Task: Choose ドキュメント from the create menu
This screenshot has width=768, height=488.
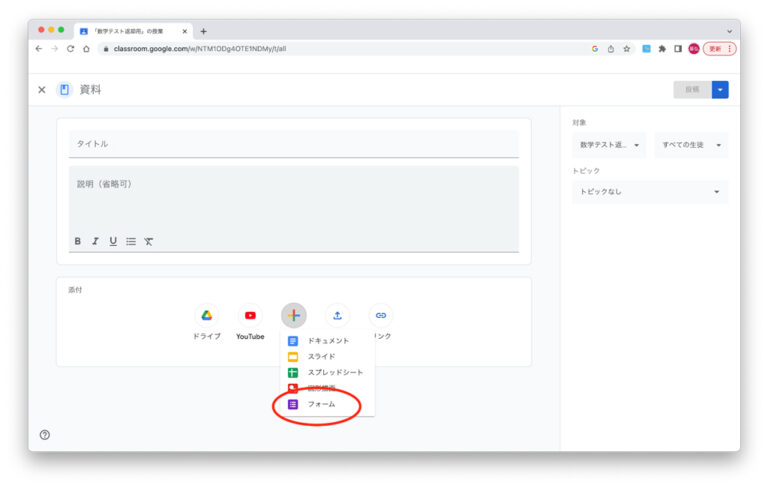Action: pyautogui.click(x=328, y=341)
